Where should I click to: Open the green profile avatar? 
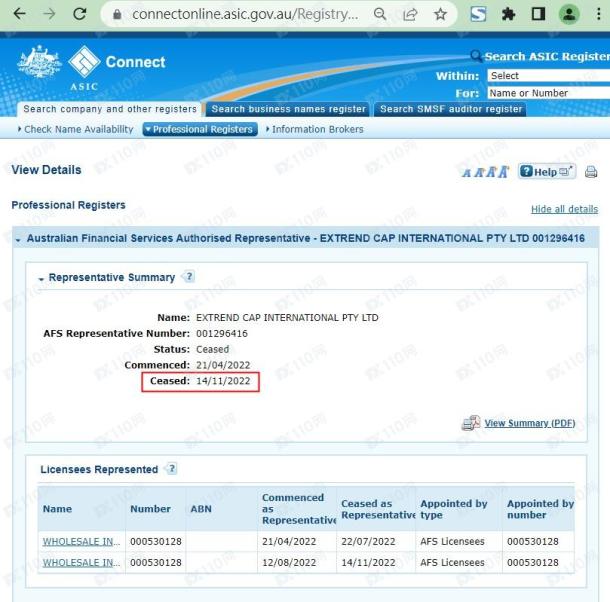tap(569, 14)
